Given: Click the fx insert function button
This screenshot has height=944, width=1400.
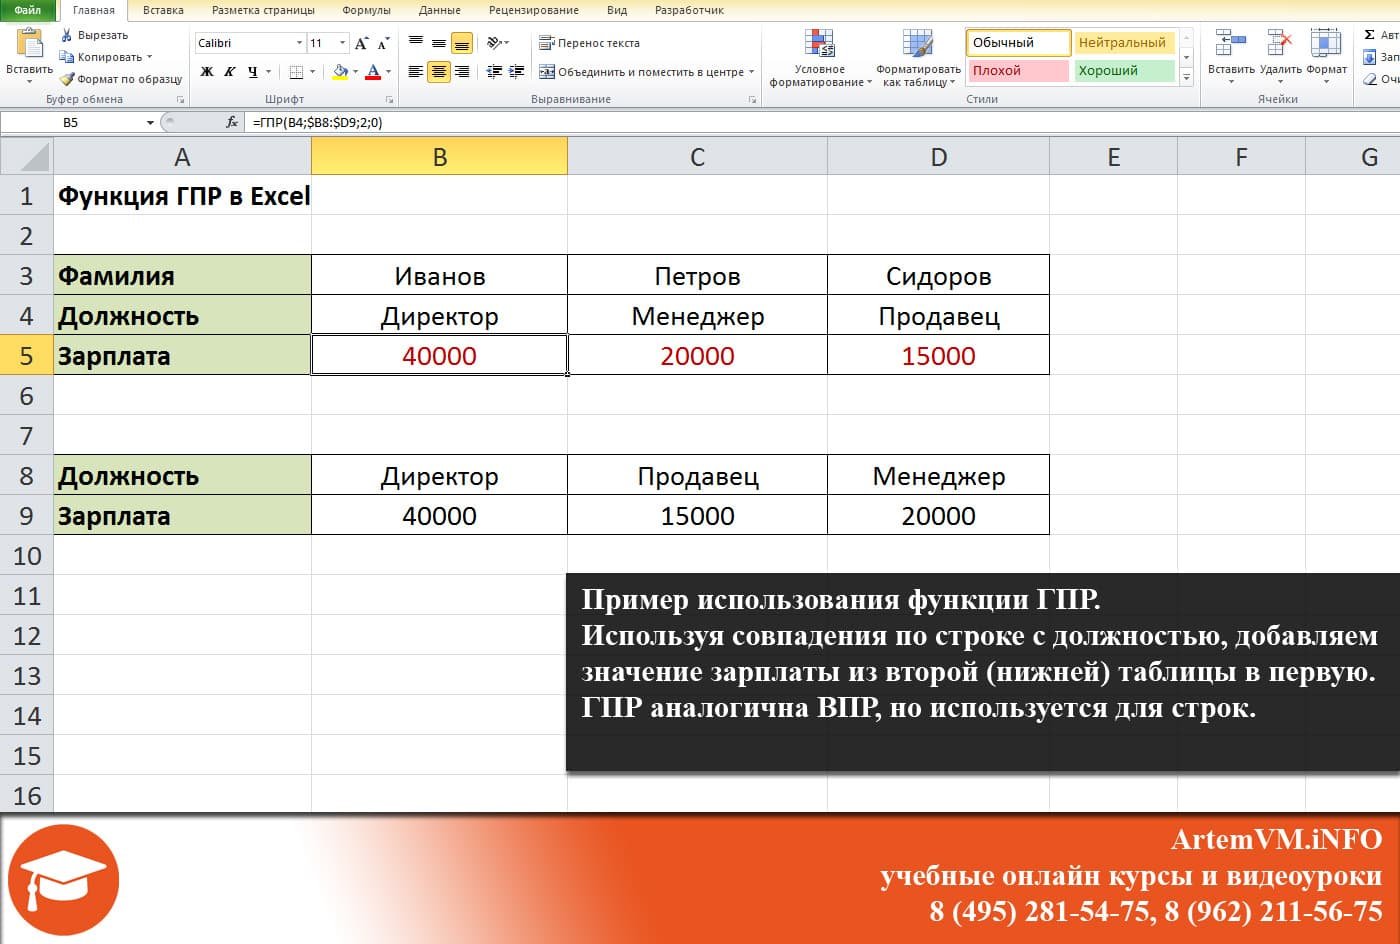Looking at the screenshot, I should [x=232, y=122].
